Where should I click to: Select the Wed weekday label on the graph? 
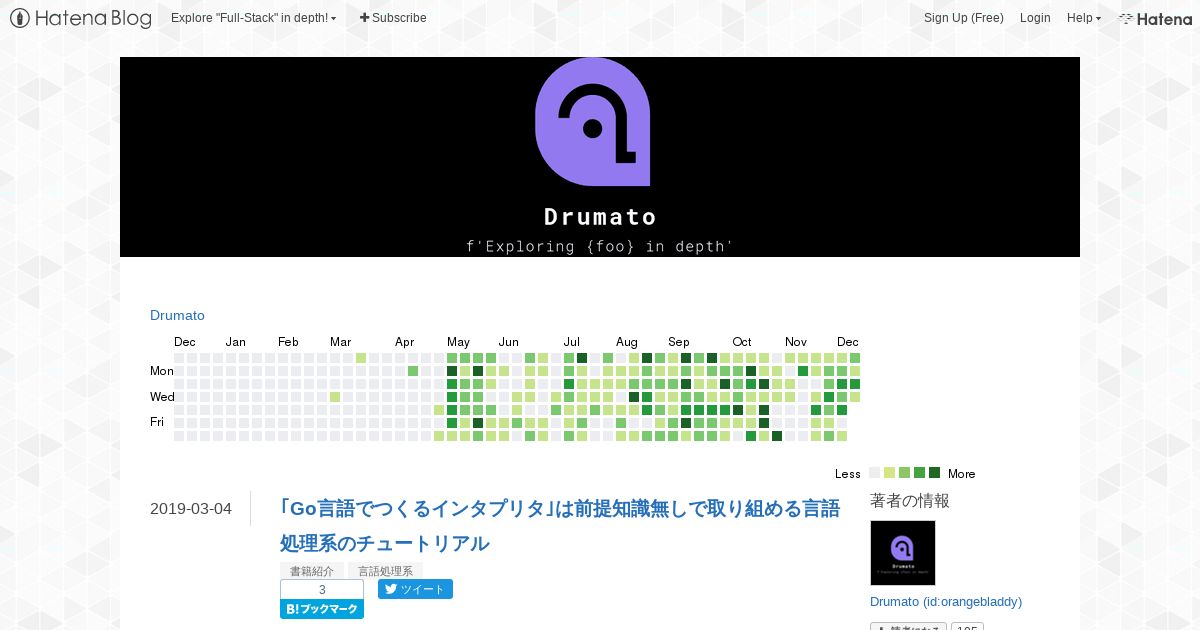coord(162,397)
